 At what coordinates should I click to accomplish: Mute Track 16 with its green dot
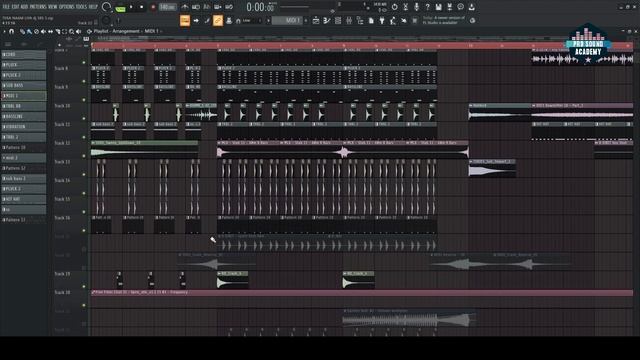(x=84, y=231)
